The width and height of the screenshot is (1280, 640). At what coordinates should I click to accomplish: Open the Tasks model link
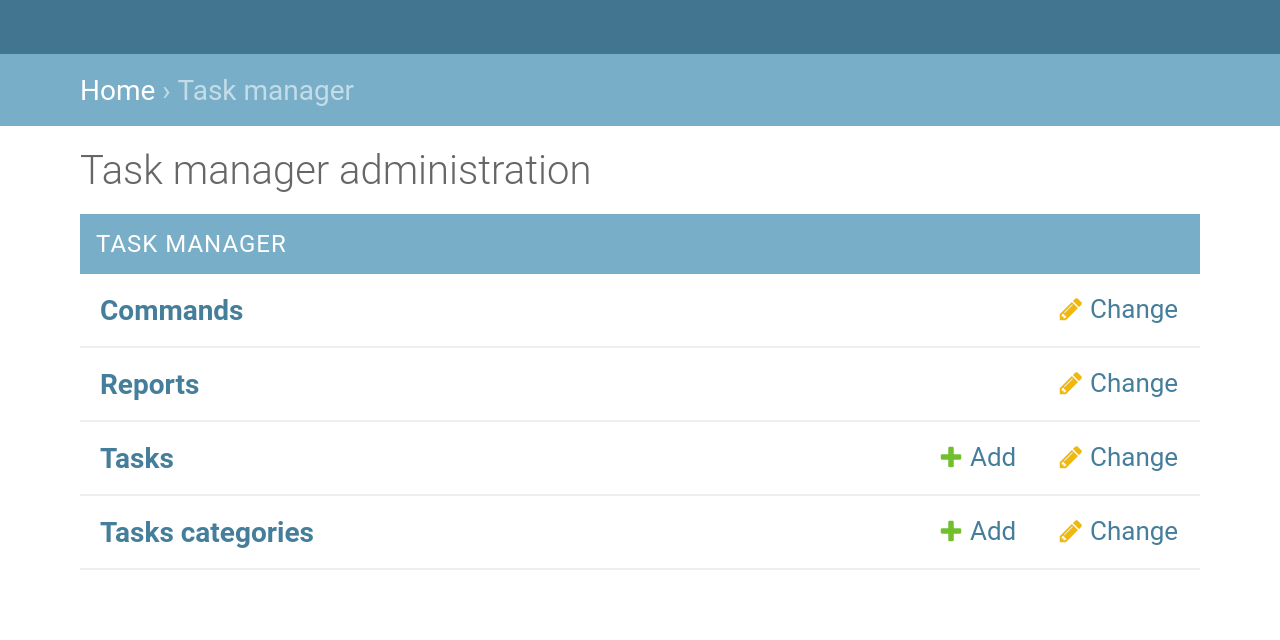[x=137, y=459]
